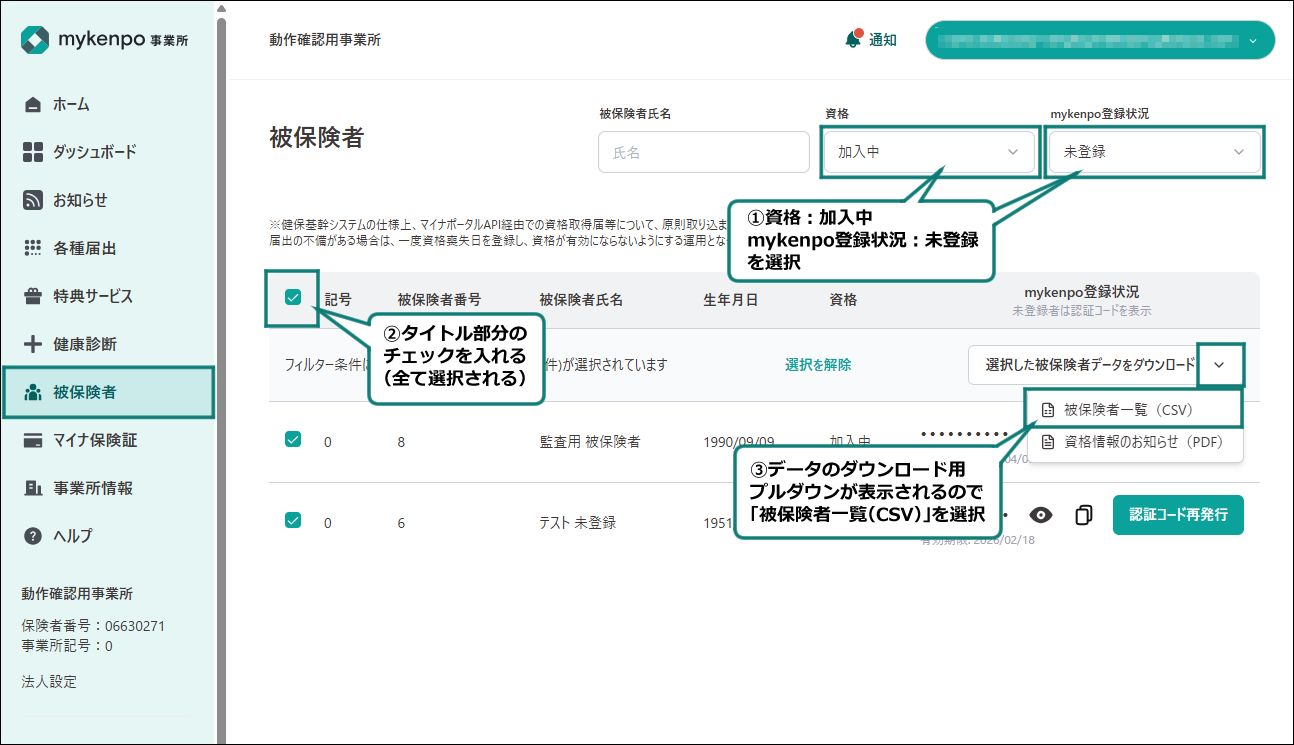Expand the download button's chevron arrow

[1219, 365]
